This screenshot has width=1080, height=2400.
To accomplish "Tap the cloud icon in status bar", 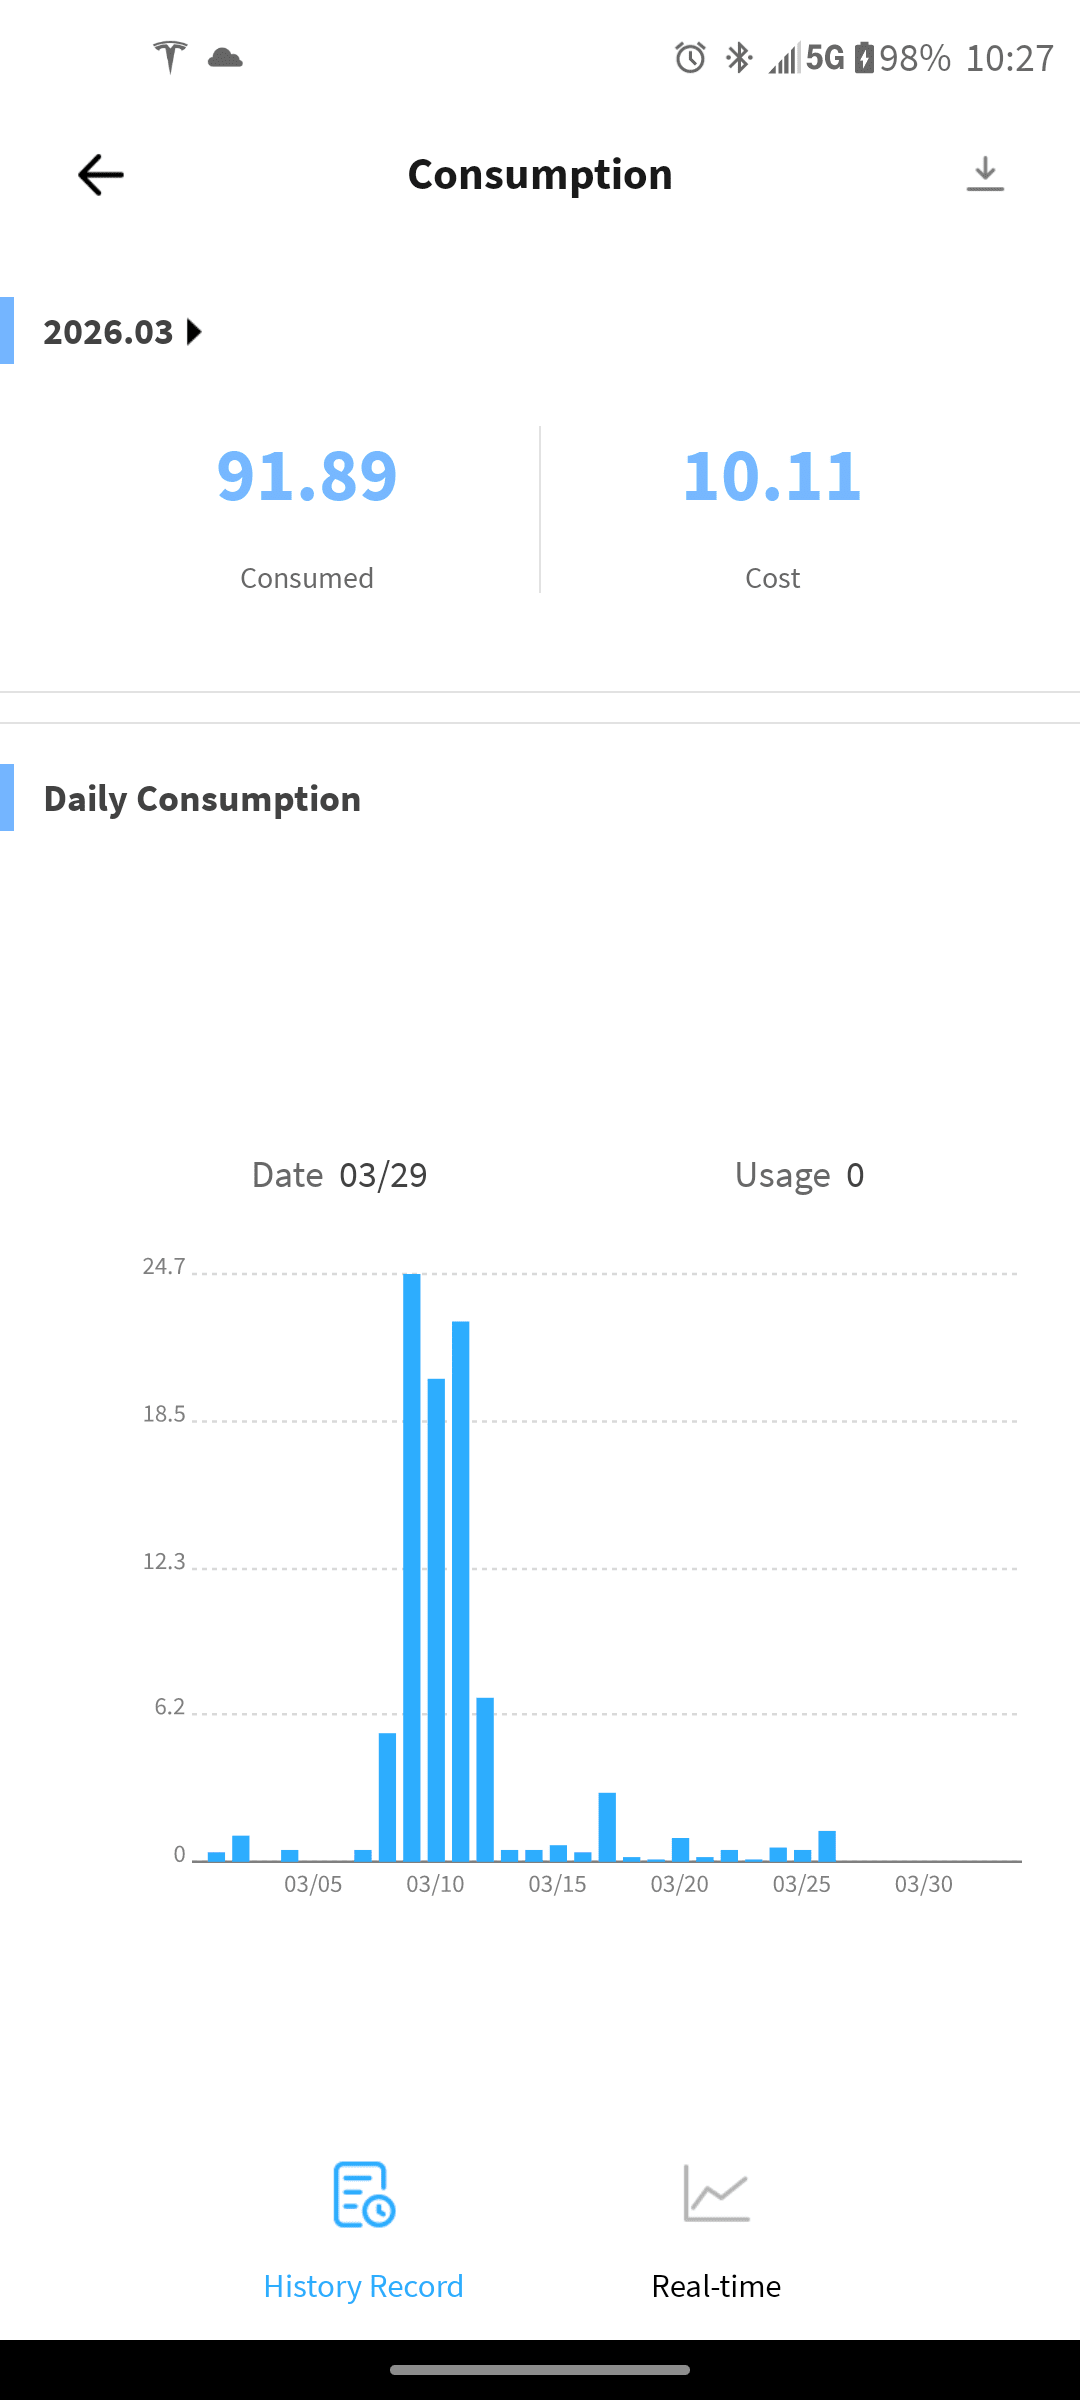I will pyautogui.click(x=225, y=58).
